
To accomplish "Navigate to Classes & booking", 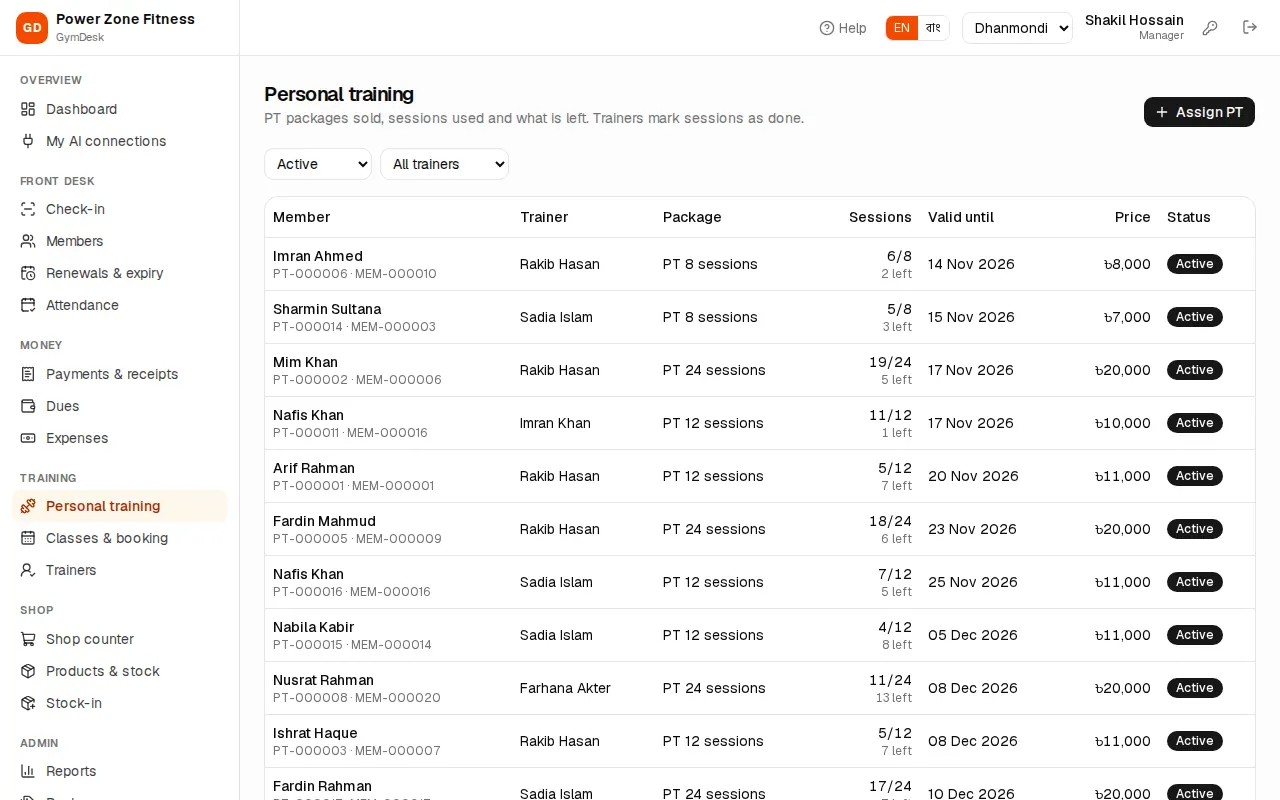I will coord(120,538).
